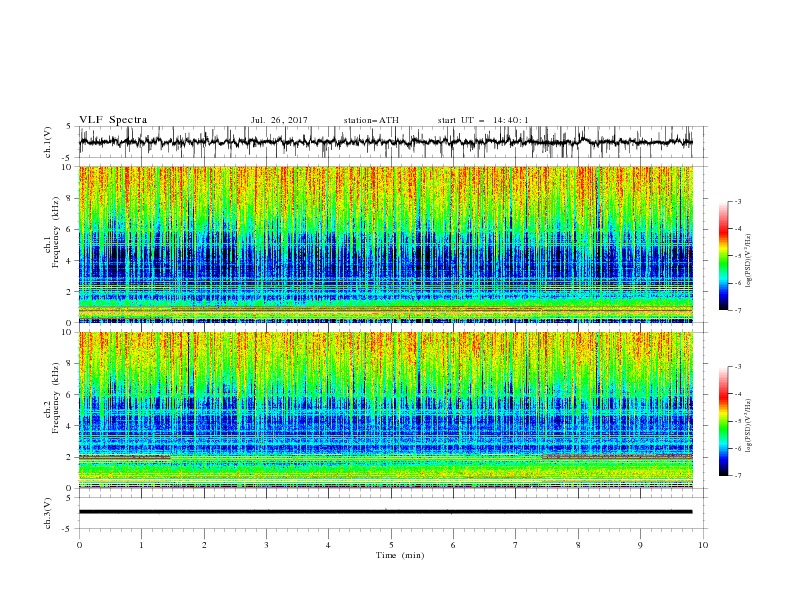
Task: Click the time axis tick label '5'
Action: click(x=391, y=545)
